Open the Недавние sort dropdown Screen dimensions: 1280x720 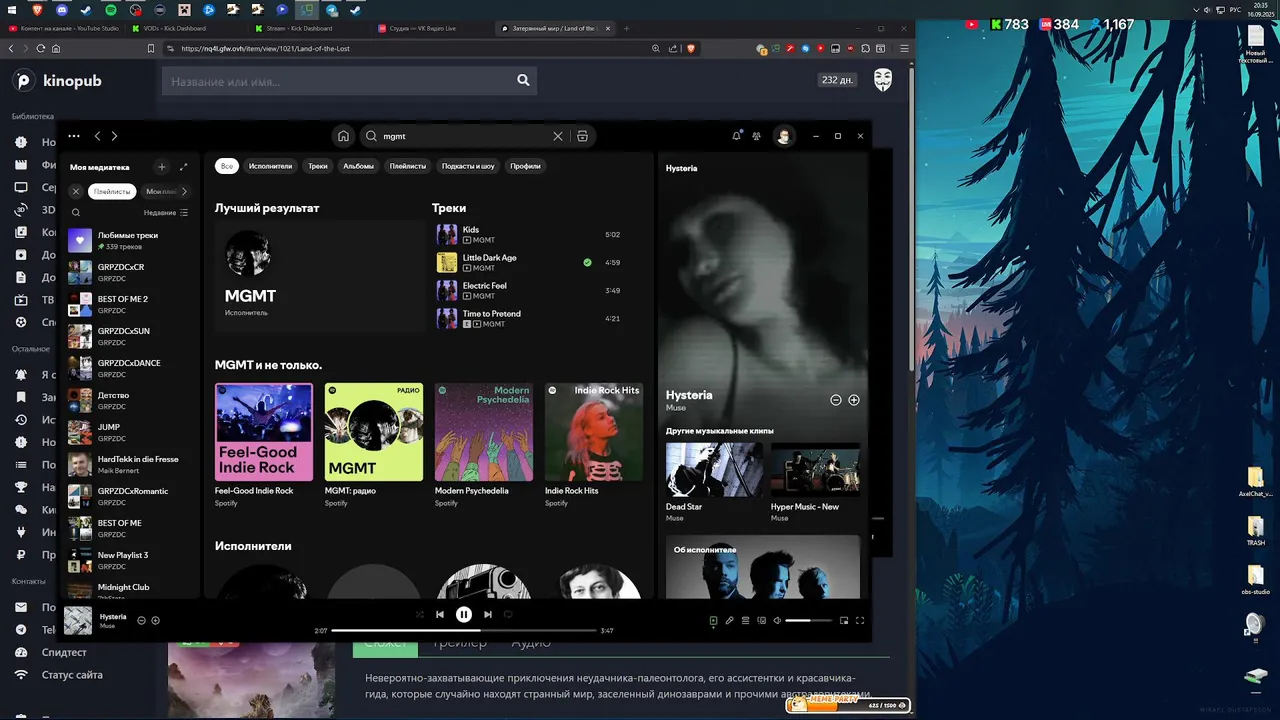[x=165, y=212]
